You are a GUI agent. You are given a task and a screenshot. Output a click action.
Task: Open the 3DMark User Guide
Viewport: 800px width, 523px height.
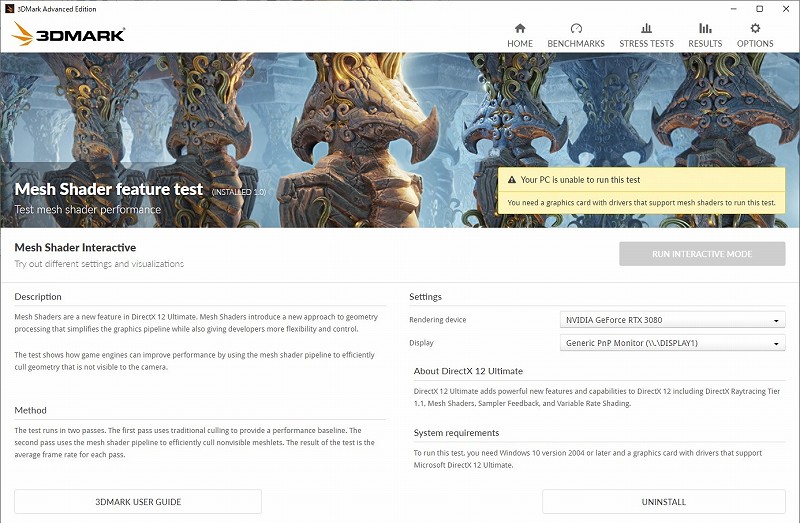pos(138,502)
